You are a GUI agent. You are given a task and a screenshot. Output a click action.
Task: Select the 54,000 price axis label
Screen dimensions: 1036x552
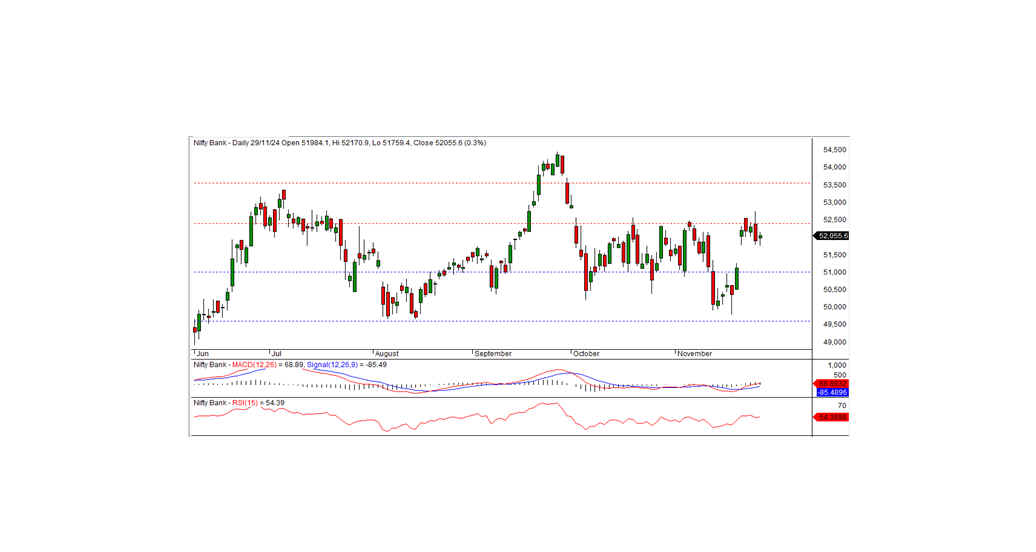(834, 167)
